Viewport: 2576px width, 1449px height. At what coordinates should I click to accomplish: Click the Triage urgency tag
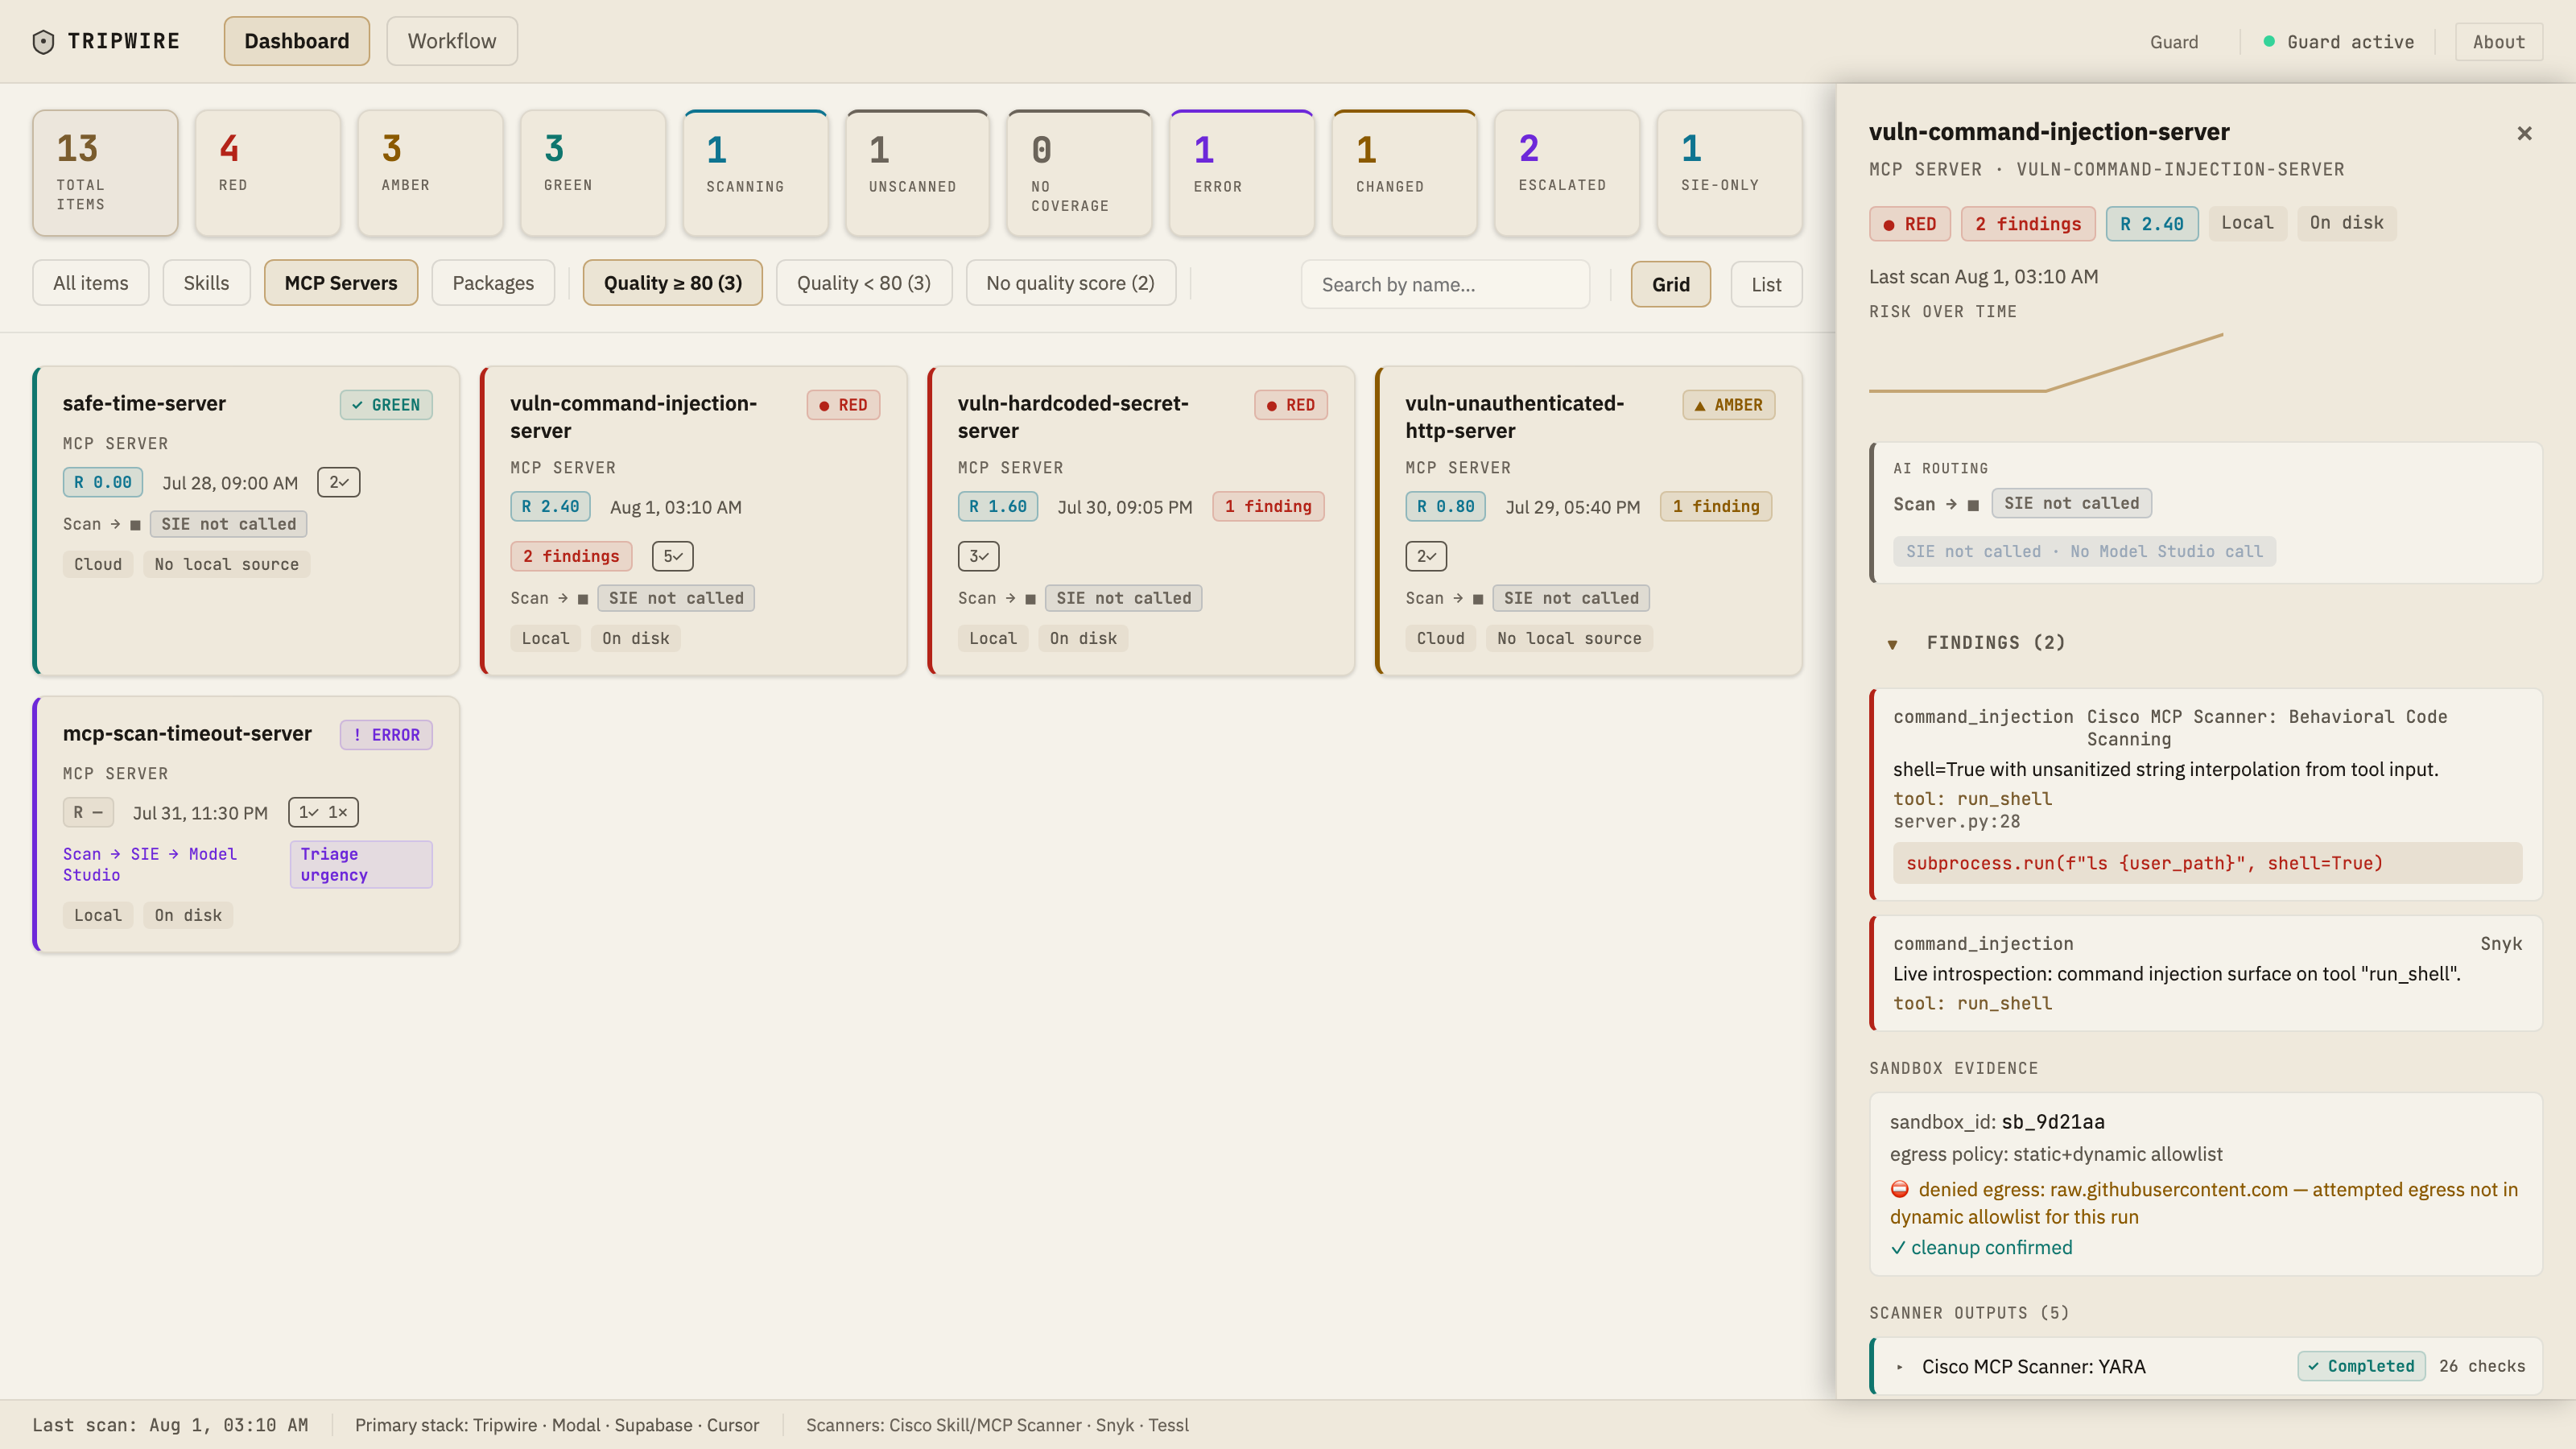(x=361, y=864)
